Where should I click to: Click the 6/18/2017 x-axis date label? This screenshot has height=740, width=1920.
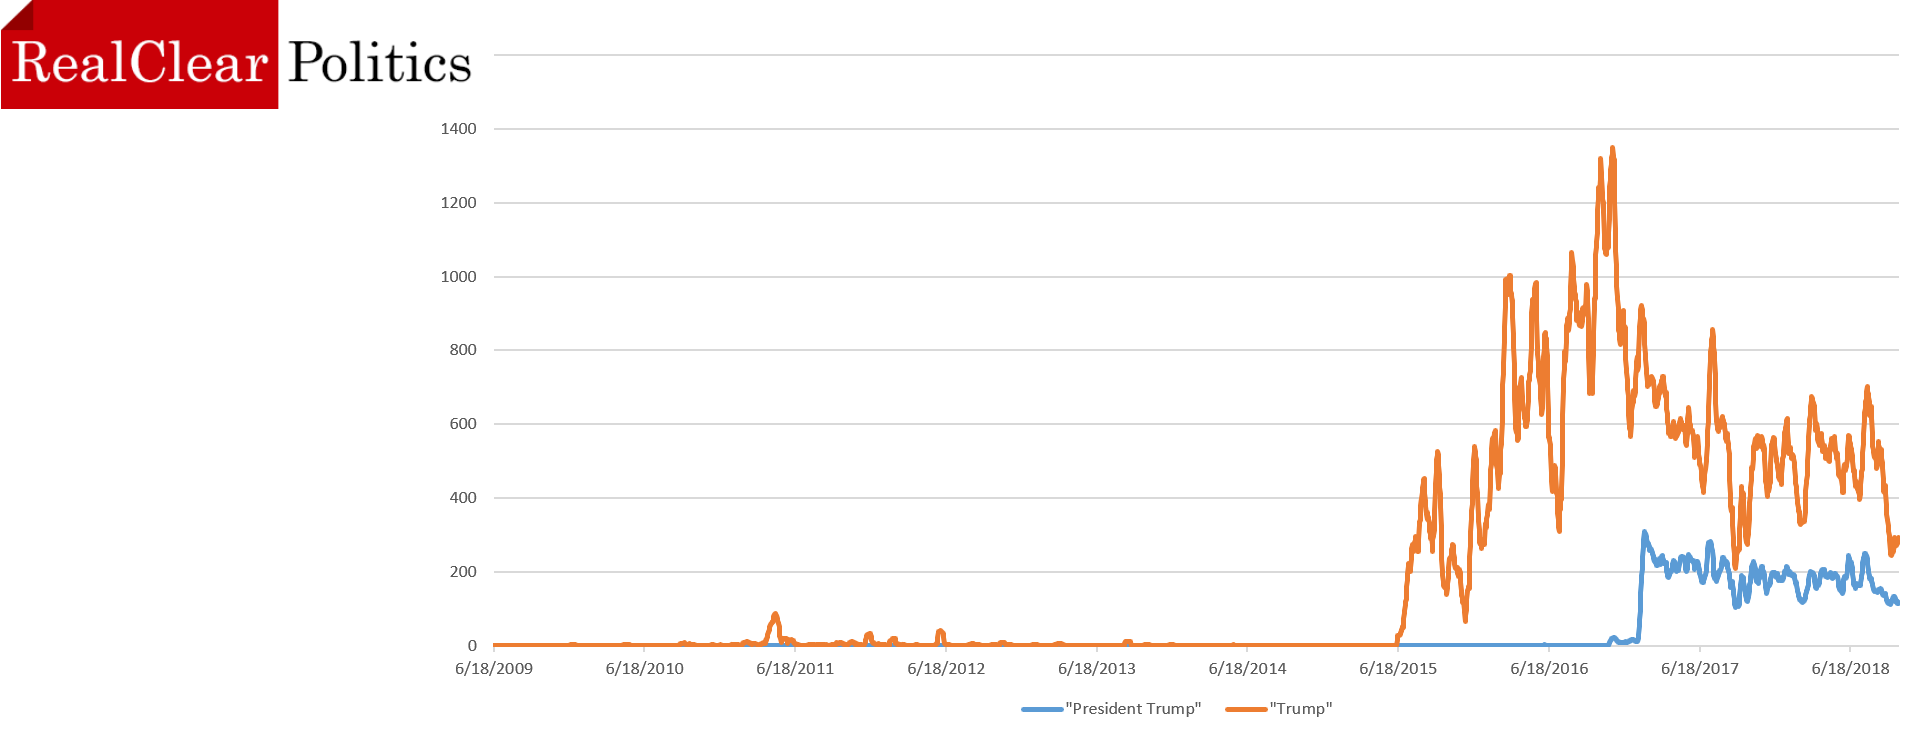(1700, 668)
